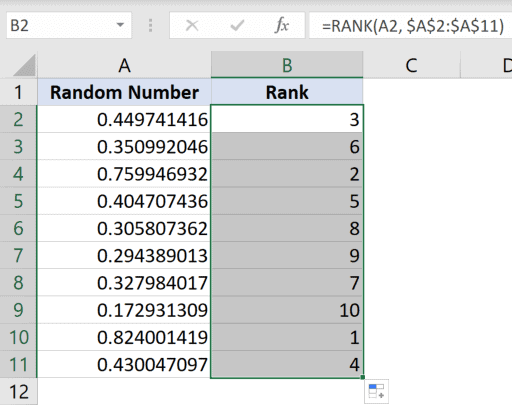Select row 1 header
Screen dimensions: 512x405
tap(18, 92)
